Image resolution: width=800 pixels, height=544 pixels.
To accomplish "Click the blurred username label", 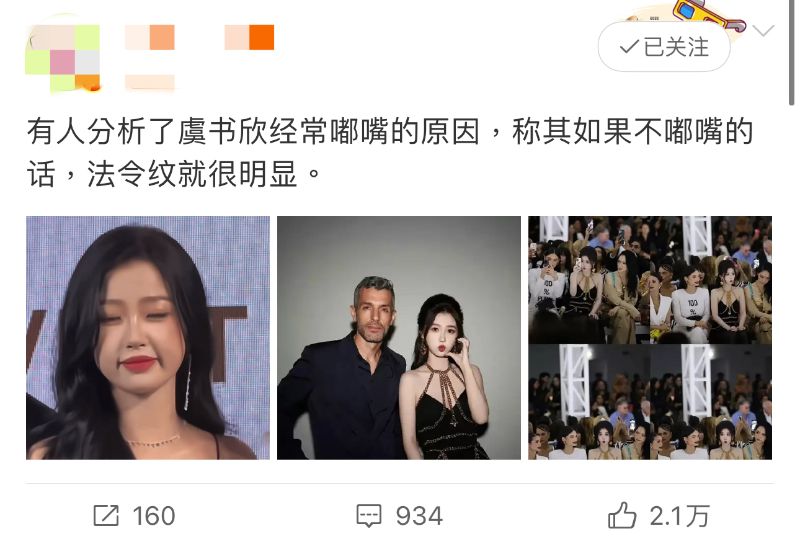I will coord(150,37).
